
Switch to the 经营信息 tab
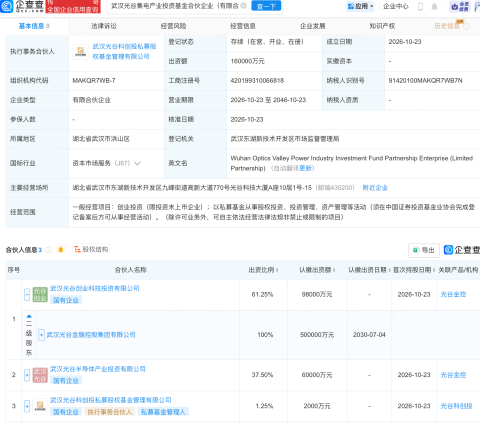pos(243,26)
